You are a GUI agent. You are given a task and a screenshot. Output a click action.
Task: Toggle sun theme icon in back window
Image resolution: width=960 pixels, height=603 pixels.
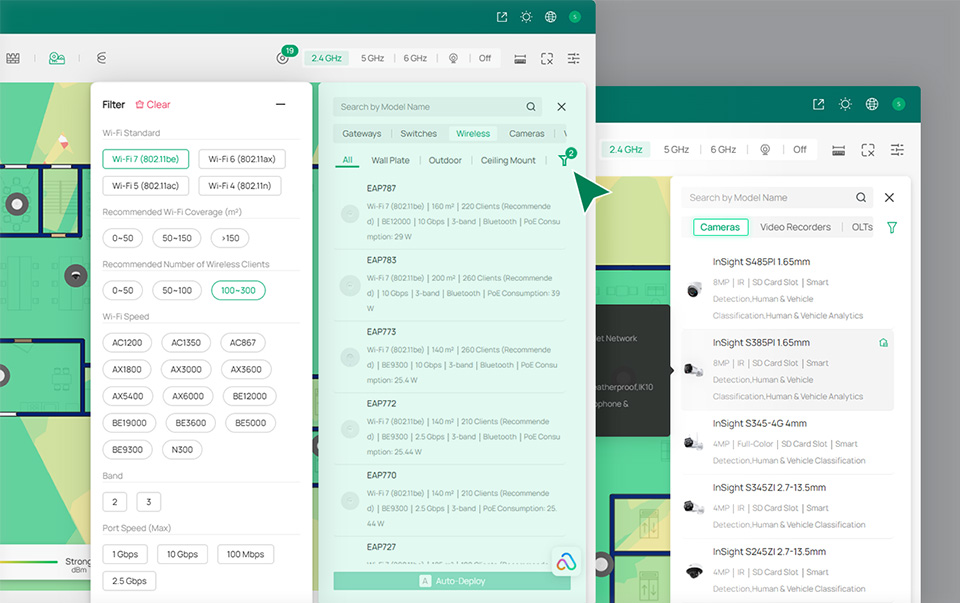click(846, 104)
